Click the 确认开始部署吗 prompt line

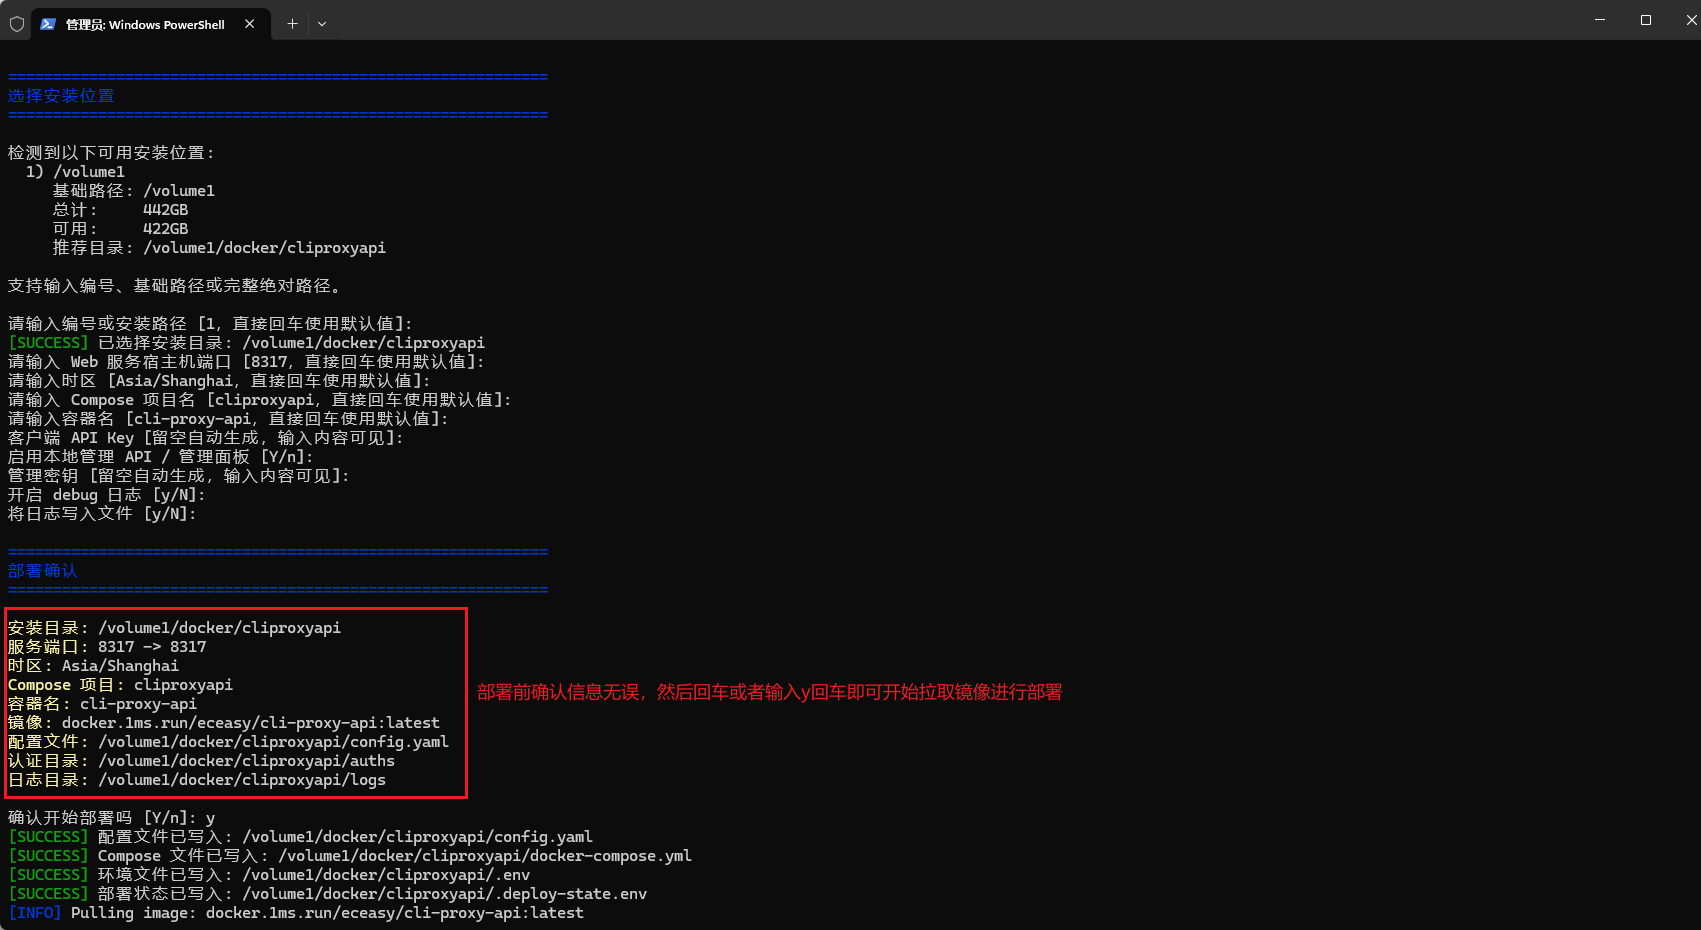point(111,818)
